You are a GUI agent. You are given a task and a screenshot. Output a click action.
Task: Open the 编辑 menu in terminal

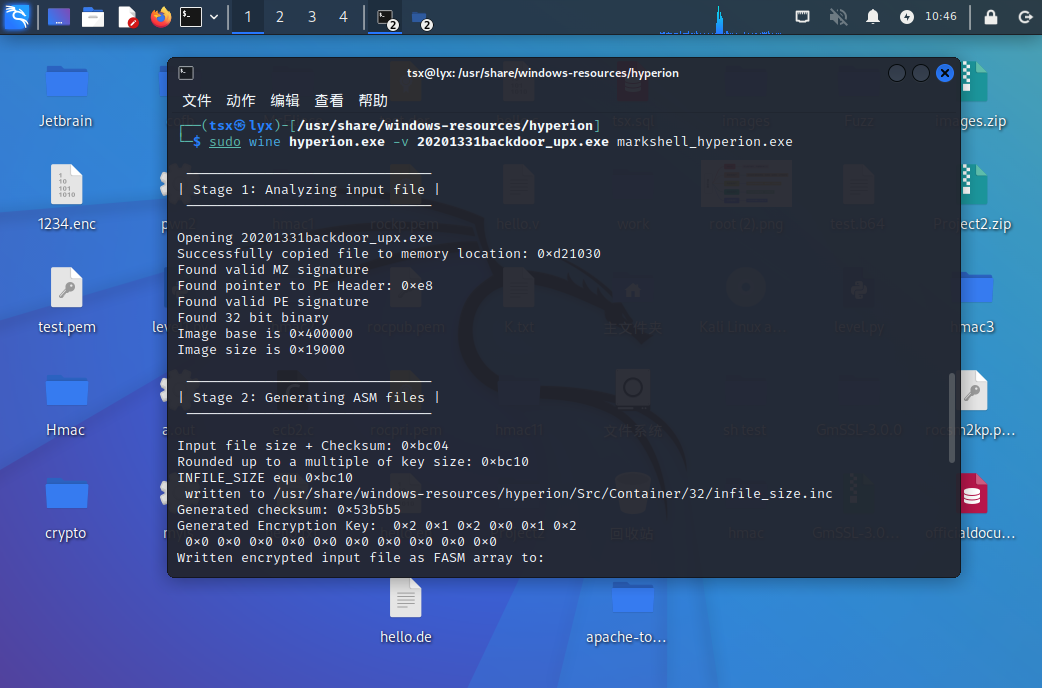[x=284, y=100]
